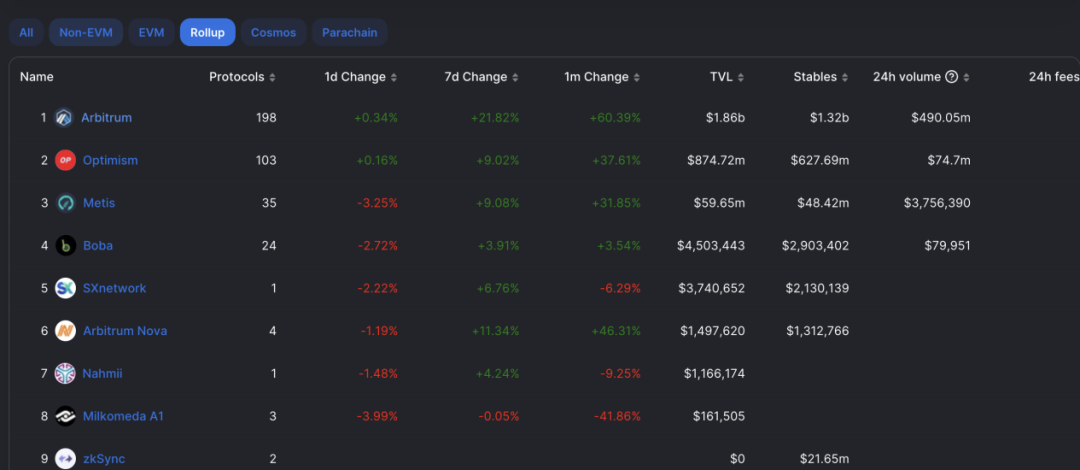
Task: Click Arbitrum Nova TVL value $1,497,620
Action: click(x=713, y=331)
